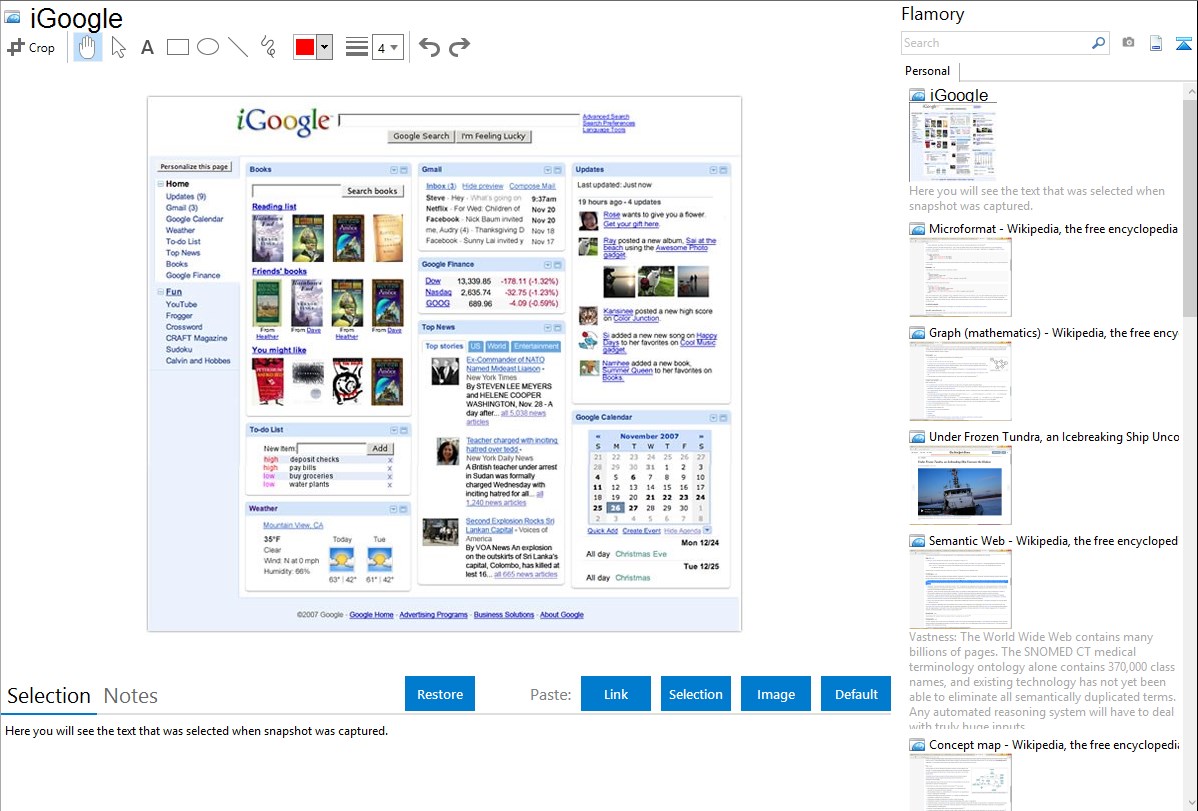Image resolution: width=1198 pixels, height=811 pixels.
Task: Choose the text annotation tool
Action: pyautogui.click(x=147, y=47)
